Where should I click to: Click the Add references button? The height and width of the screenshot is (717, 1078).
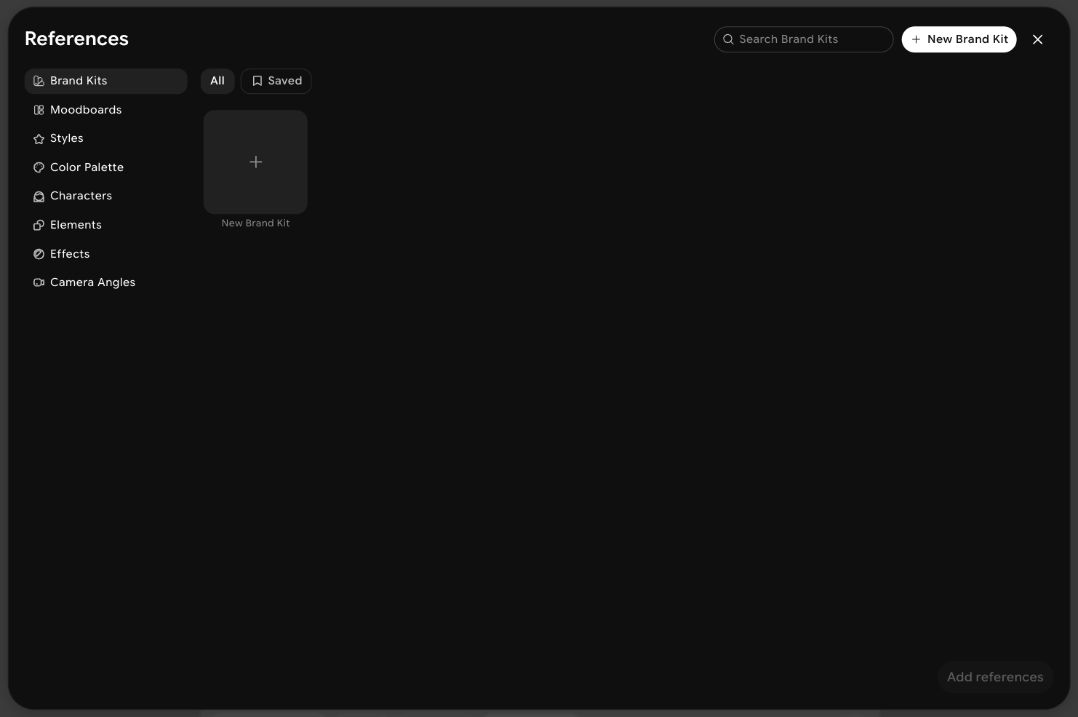tap(995, 677)
